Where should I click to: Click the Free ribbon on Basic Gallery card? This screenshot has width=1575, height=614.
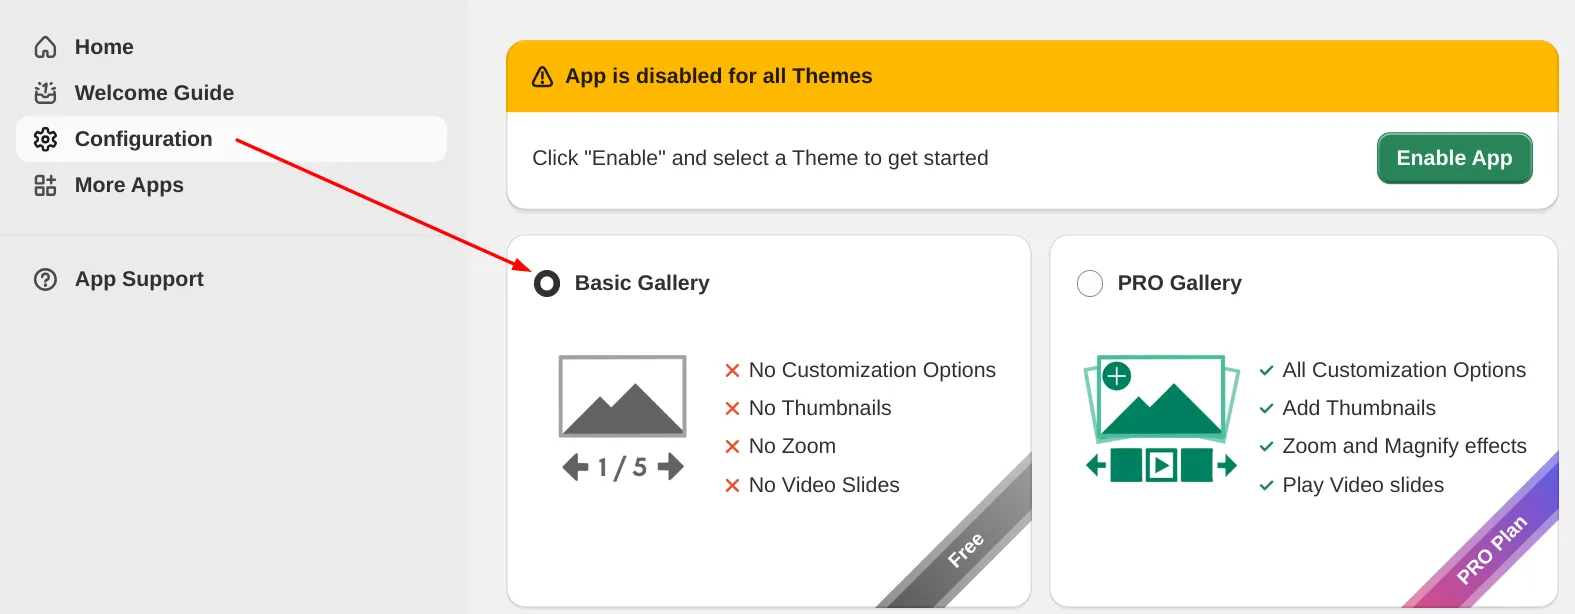(966, 550)
